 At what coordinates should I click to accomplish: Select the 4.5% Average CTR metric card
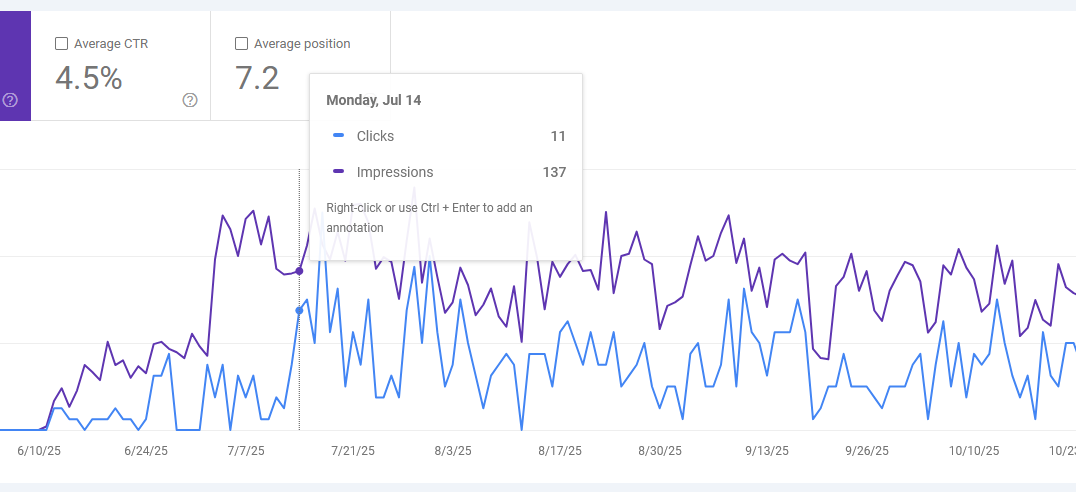point(121,66)
